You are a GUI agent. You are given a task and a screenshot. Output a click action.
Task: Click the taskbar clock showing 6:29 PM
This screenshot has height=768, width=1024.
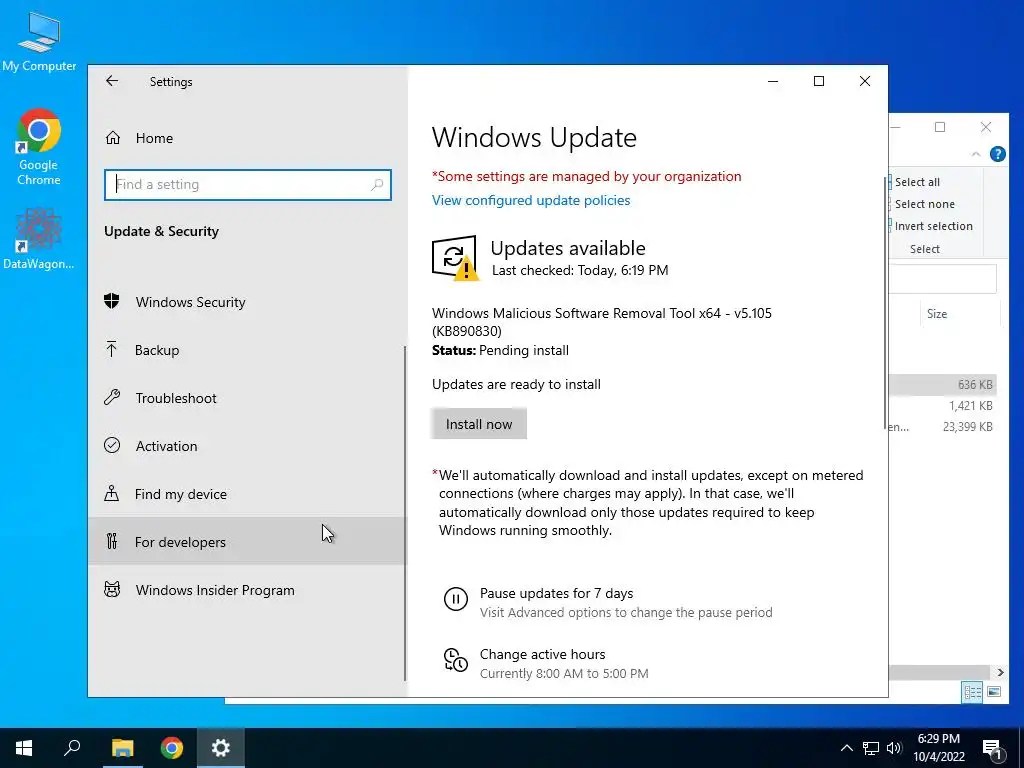click(x=938, y=748)
